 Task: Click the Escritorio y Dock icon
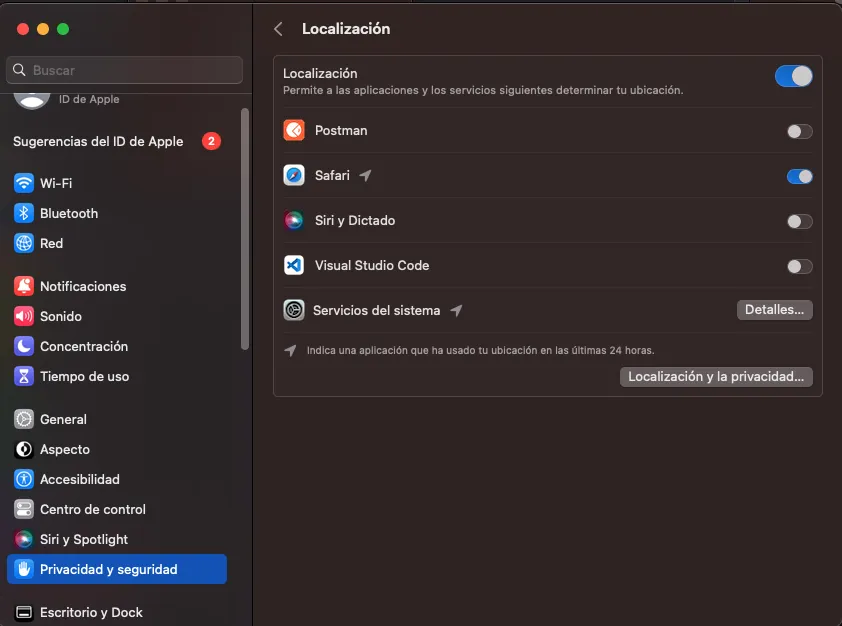[24, 613]
